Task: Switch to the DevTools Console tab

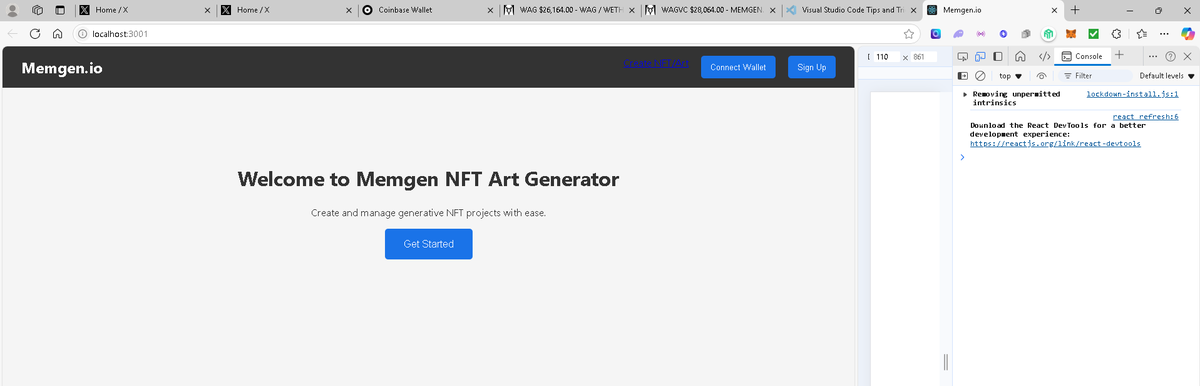Action: [x=1082, y=56]
